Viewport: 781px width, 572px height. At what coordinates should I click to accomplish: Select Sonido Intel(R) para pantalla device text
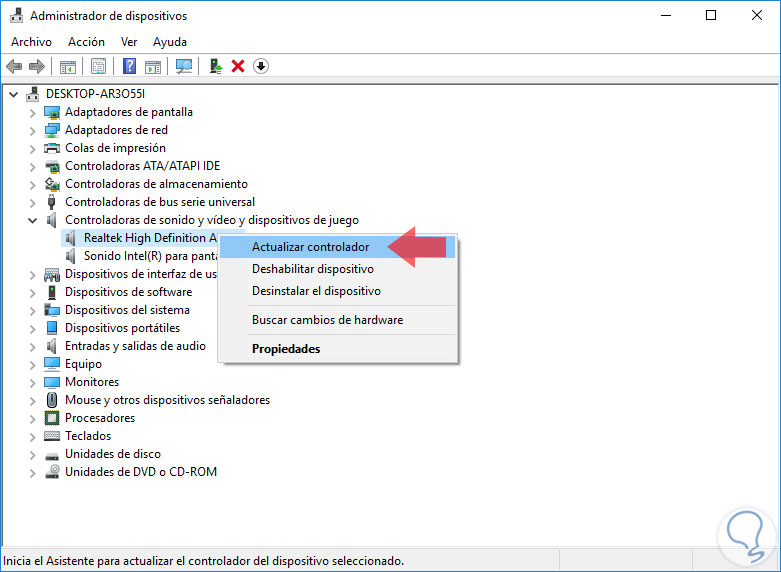tap(150, 256)
